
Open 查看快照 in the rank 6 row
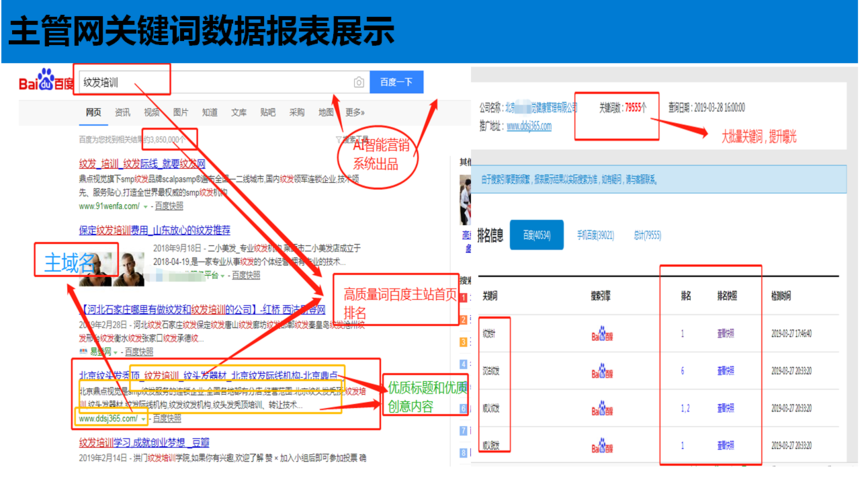pyautogui.click(x=725, y=370)
